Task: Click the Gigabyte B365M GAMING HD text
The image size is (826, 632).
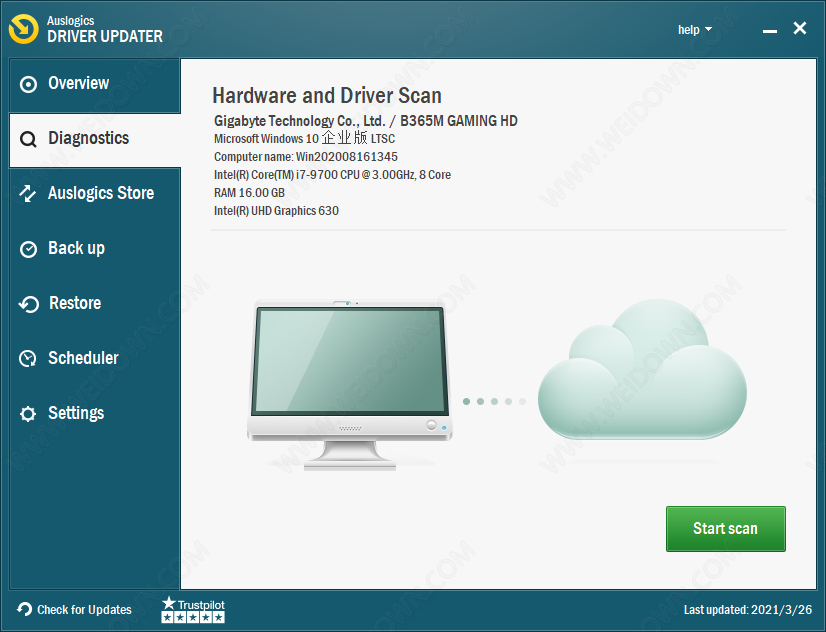Action: (x=366, y=121)
